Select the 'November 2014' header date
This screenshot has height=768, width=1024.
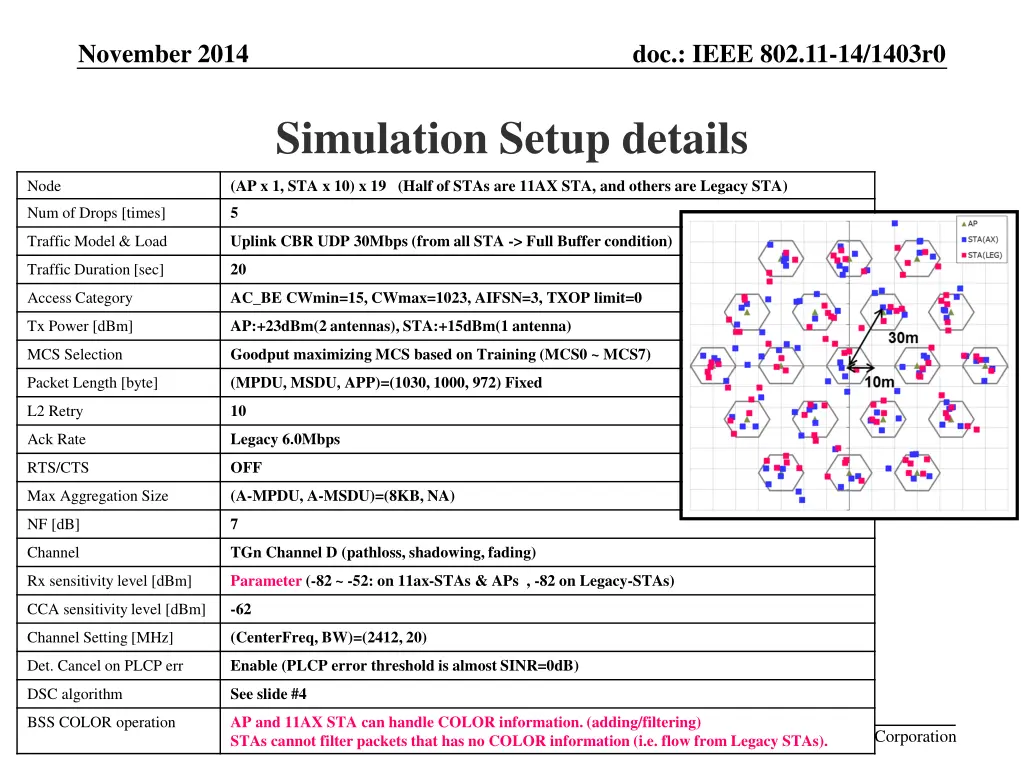point(163,54)
